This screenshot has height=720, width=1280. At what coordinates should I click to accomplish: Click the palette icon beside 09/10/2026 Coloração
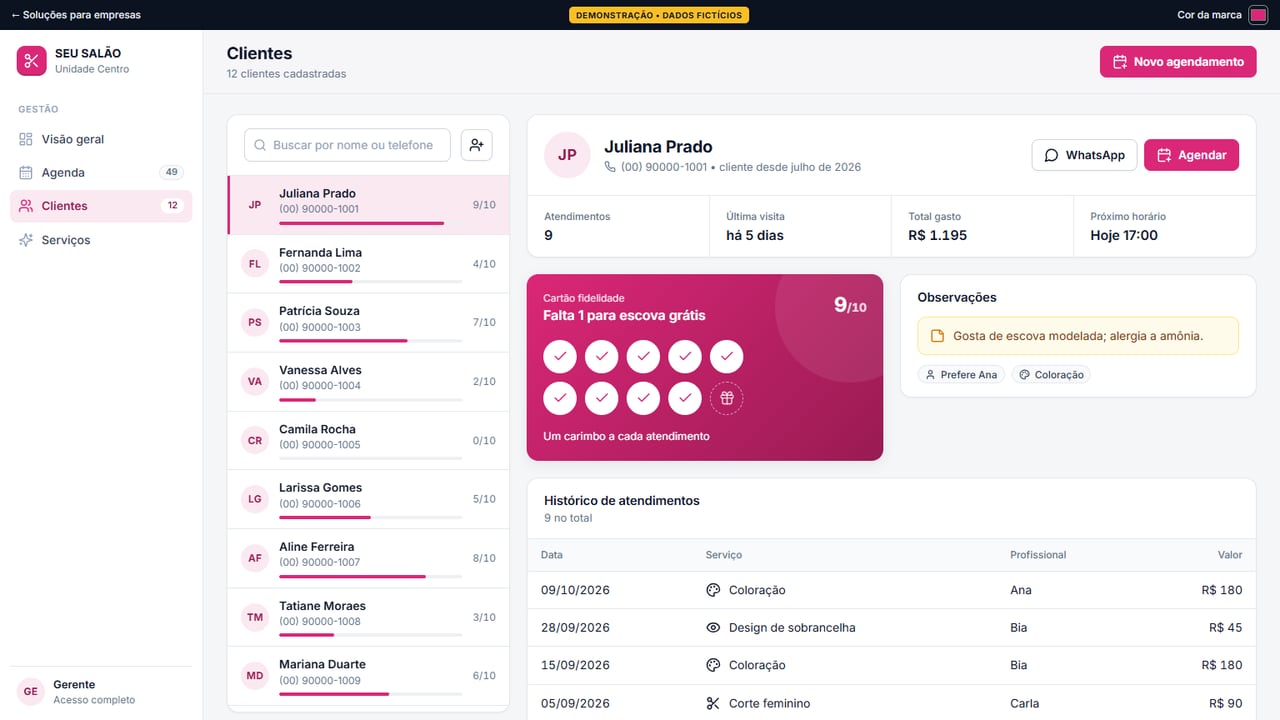pos(713,590)
